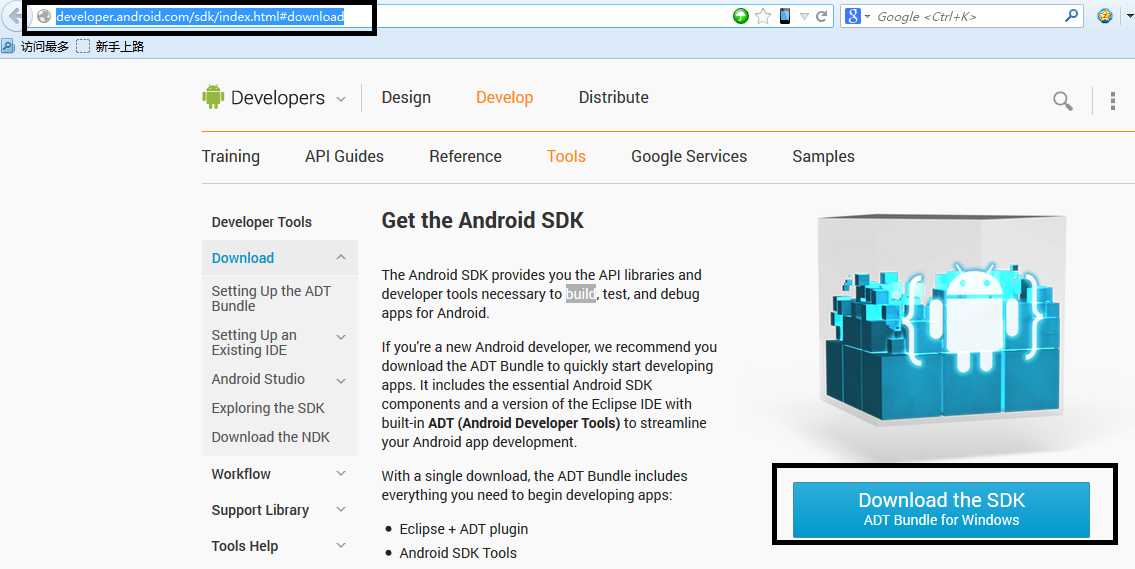The height and width of the screenshot is (569, 1135).
Task: Go to the Distribute section
Action: coord(614,98)
